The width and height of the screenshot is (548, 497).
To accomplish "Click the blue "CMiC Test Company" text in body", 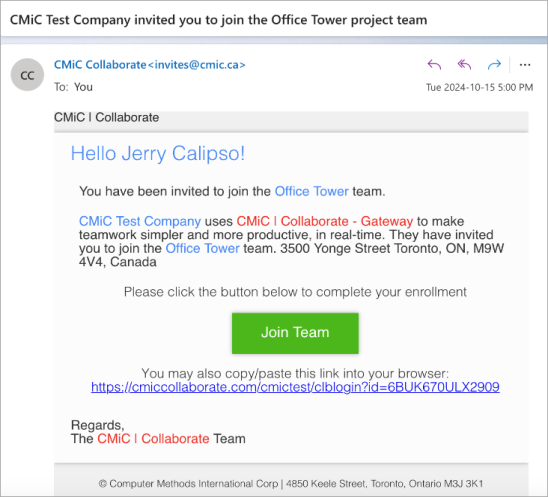I will (x=140, y=221).
